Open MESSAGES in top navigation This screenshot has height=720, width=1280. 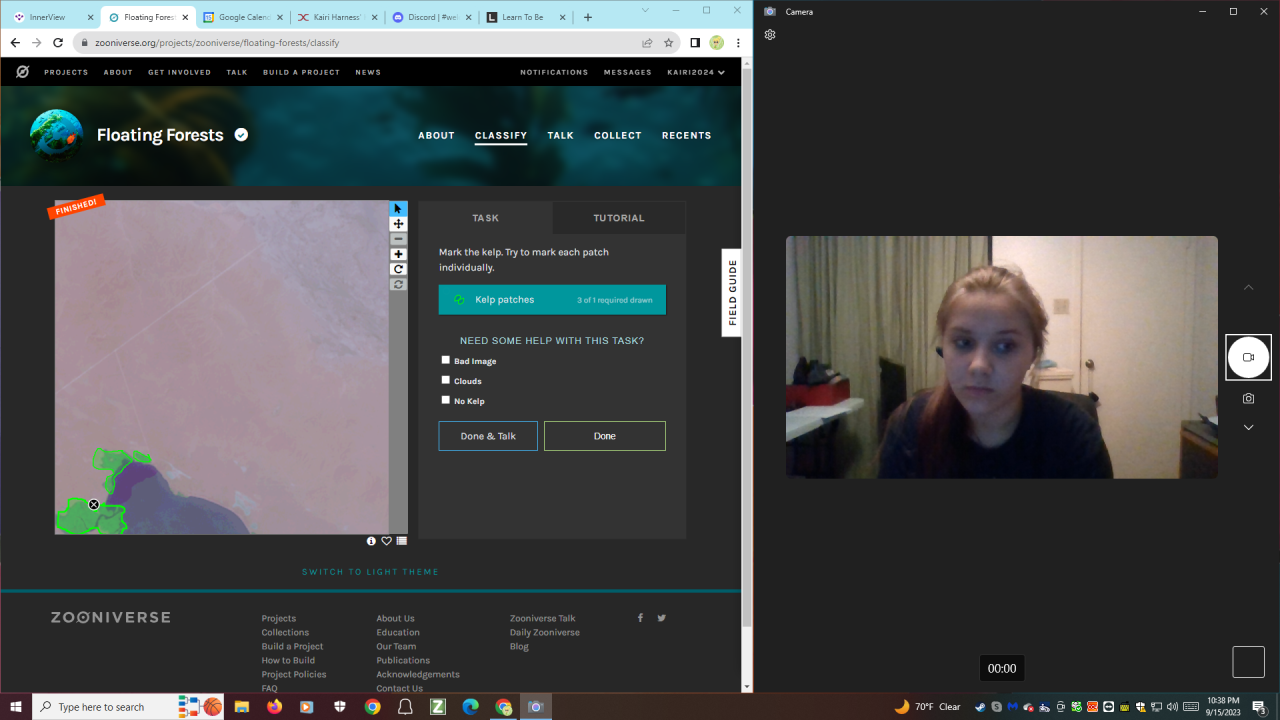pyautogui.click(x=628, y=72)
